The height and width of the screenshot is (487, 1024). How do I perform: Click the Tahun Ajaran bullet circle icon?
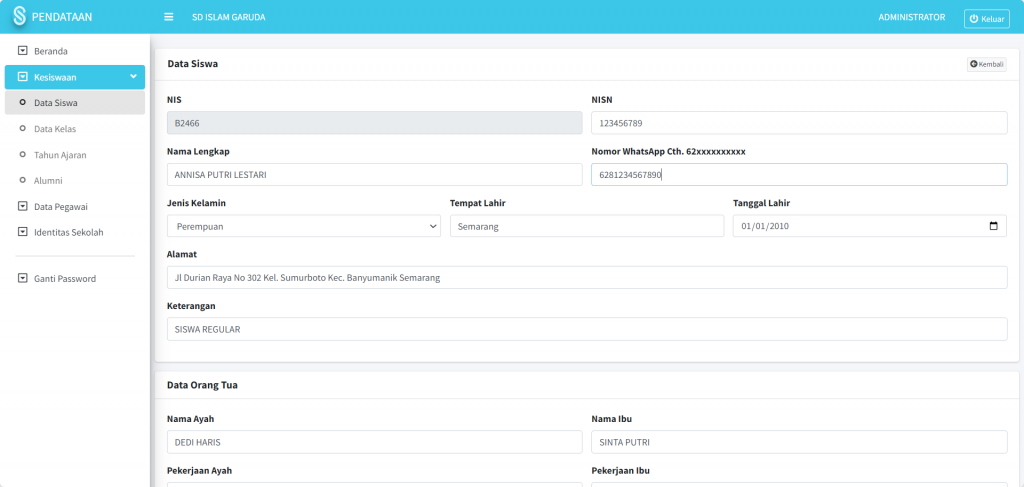point(23,155)
